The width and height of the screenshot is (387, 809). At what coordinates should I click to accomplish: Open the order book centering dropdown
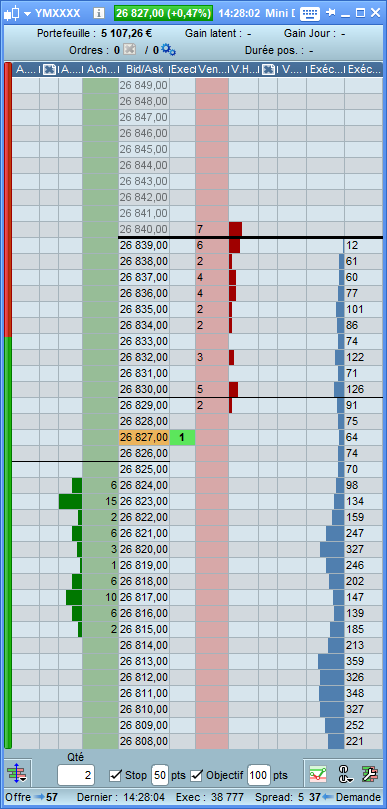point(18,774)
